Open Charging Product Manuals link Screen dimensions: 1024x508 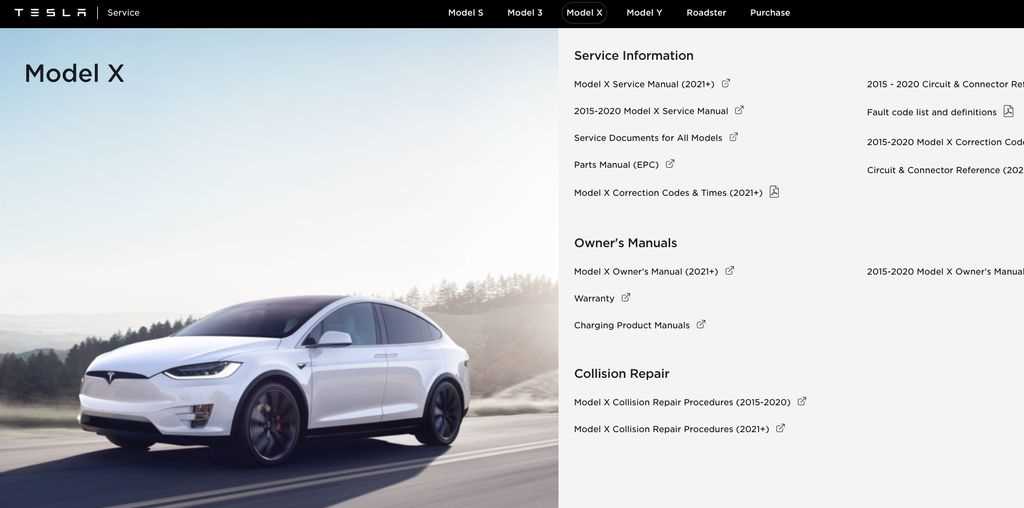click(x=632, y=325)
